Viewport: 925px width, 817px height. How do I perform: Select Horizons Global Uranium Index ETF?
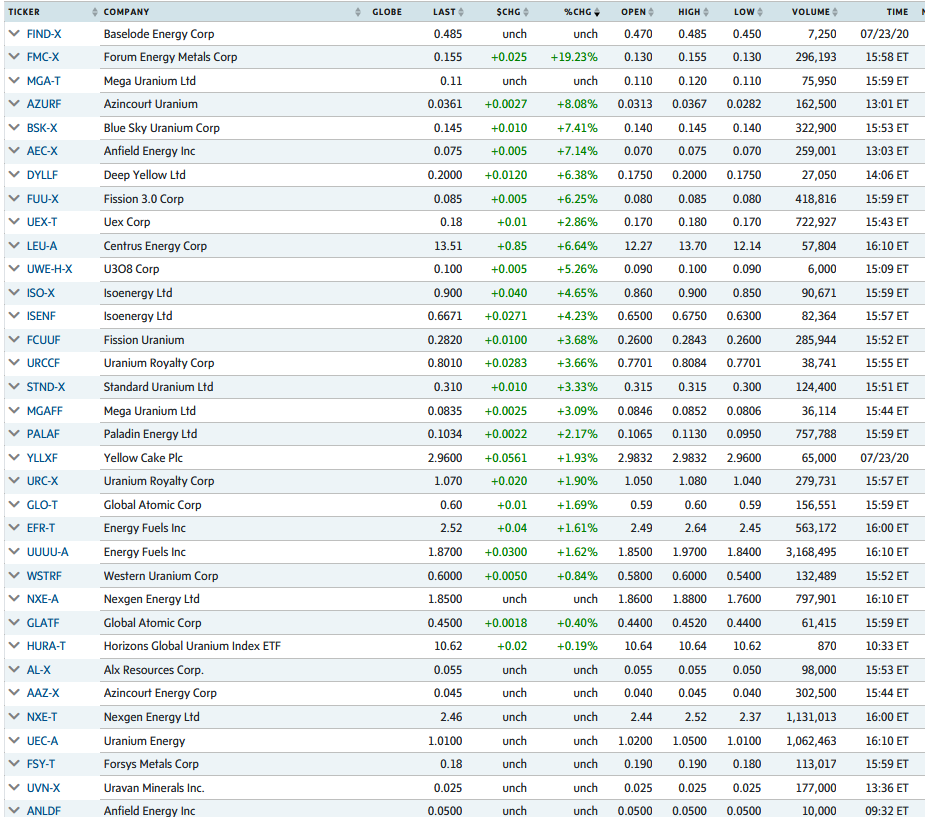192,646
